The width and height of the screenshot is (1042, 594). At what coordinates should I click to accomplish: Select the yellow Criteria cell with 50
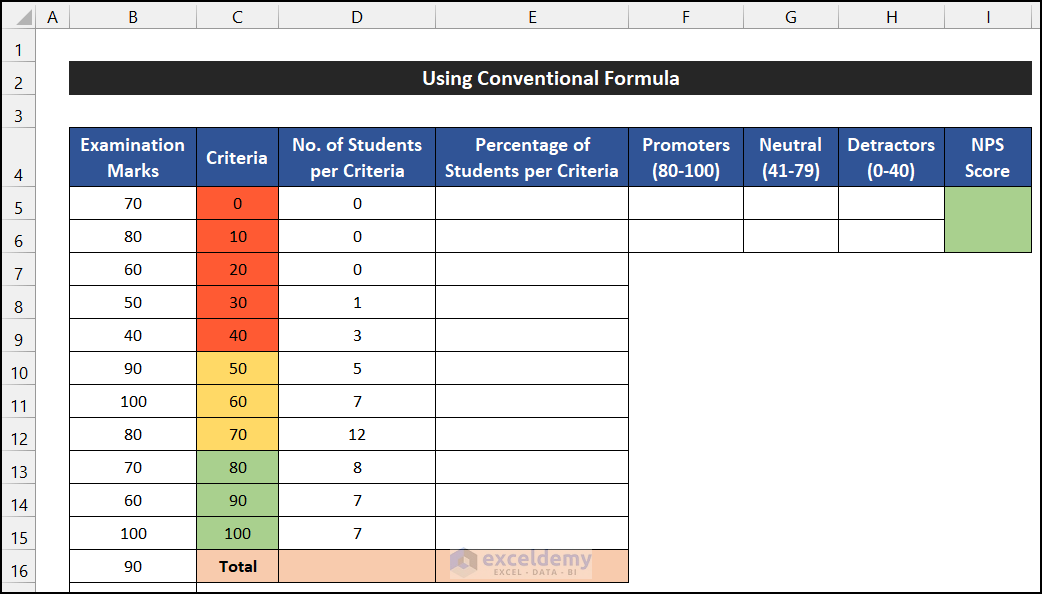(237, 369)
